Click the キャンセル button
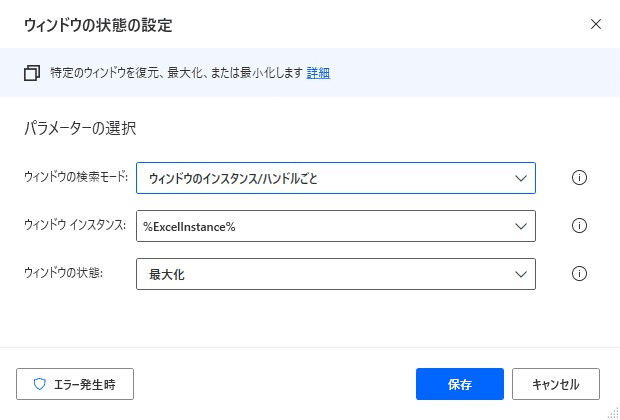The image size is (620, 420). (556, 384)
